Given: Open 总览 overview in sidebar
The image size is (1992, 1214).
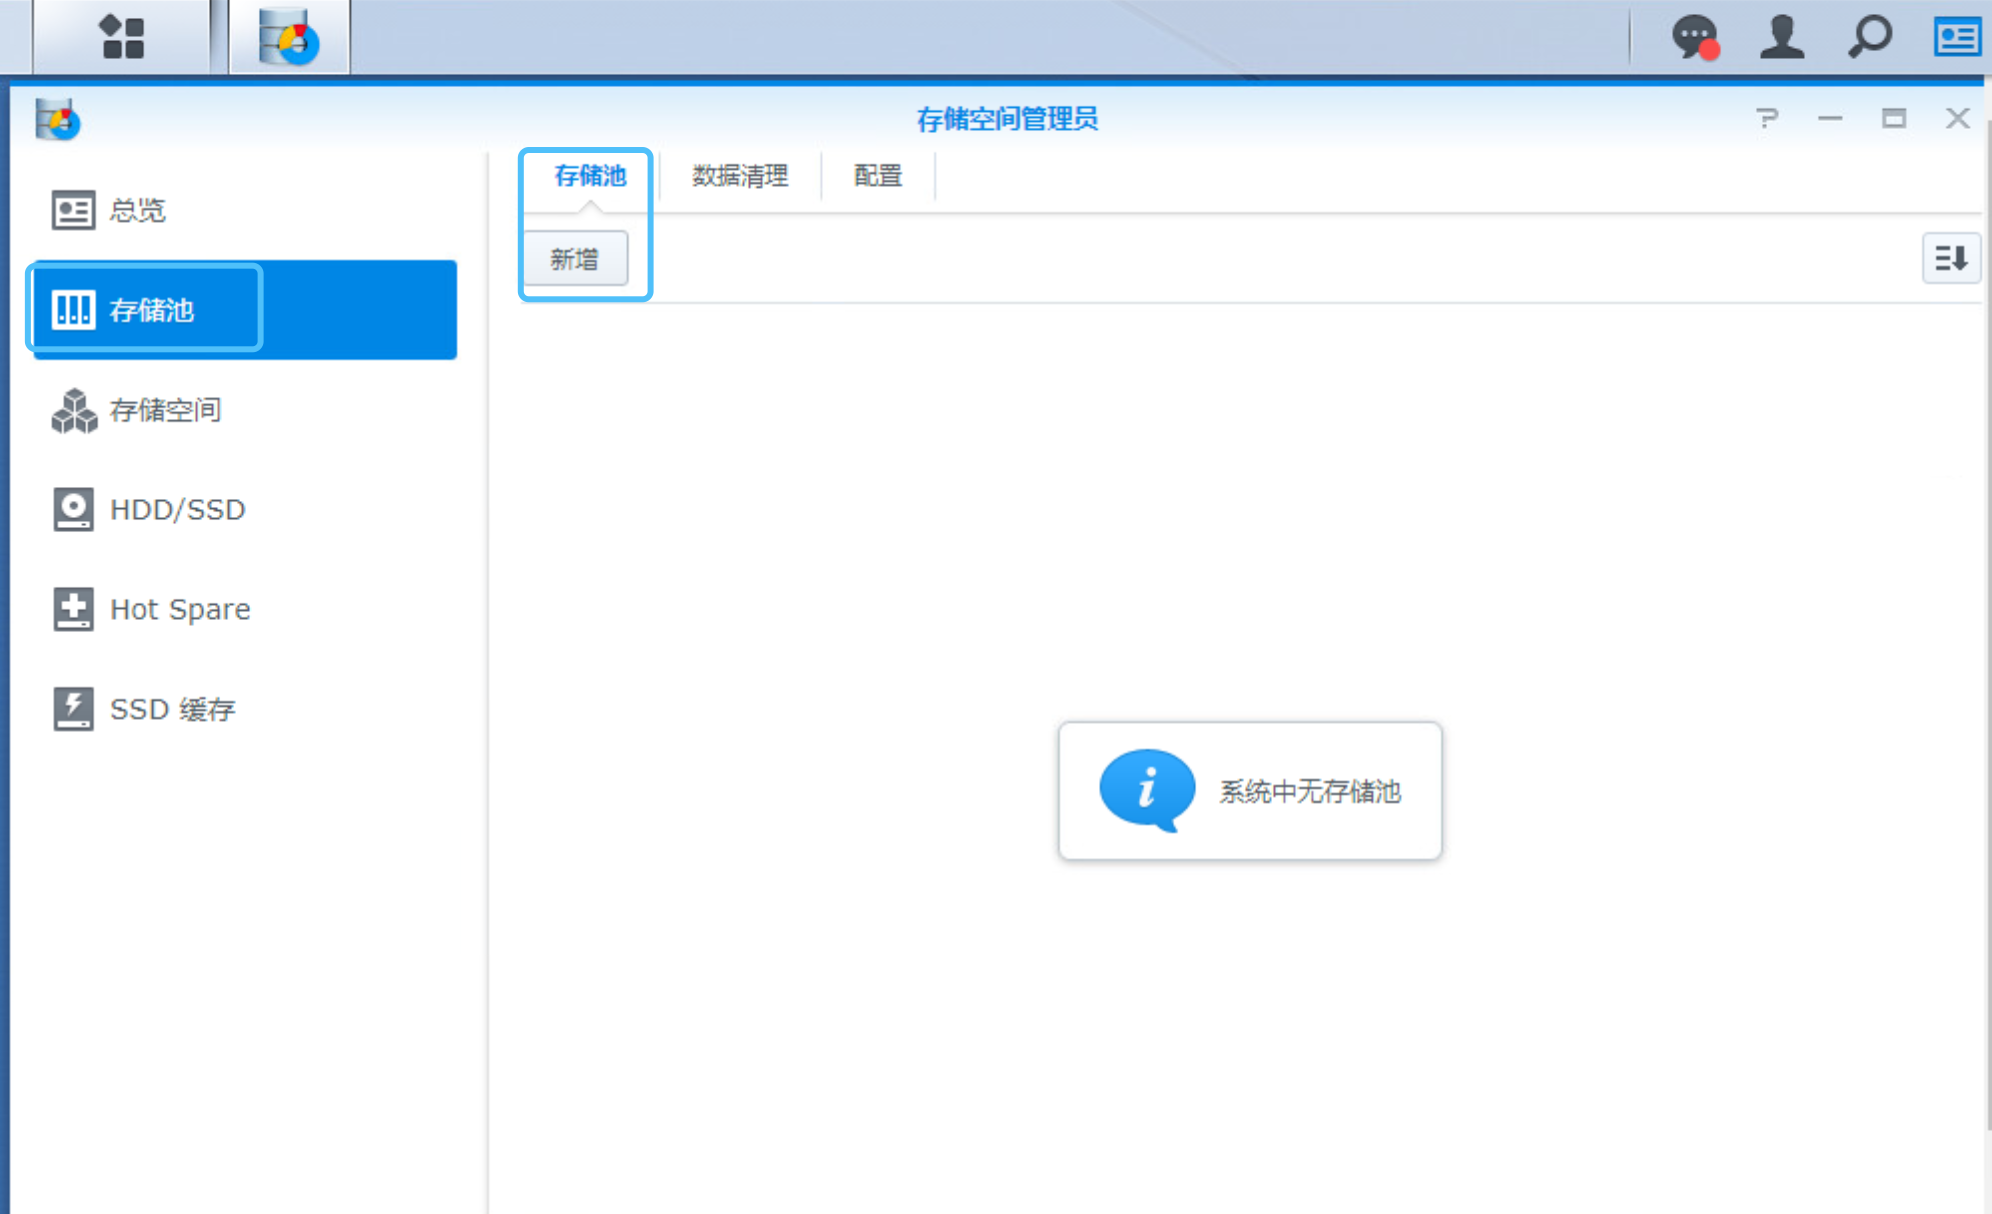Looking at the screenshot, I should (x=245, y=210).
